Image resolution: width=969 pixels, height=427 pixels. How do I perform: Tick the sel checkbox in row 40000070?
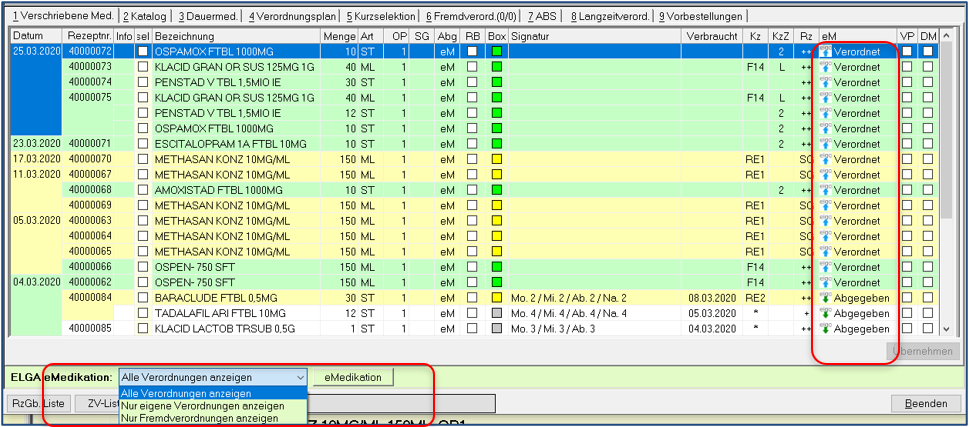click(143, 159)
